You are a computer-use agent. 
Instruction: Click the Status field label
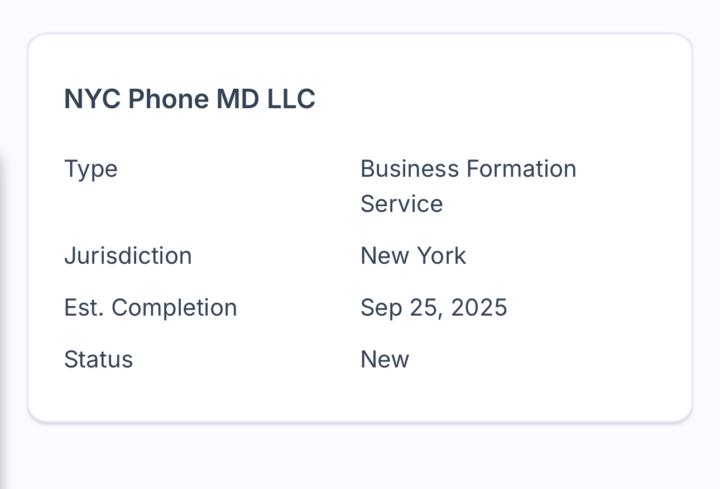98,360
